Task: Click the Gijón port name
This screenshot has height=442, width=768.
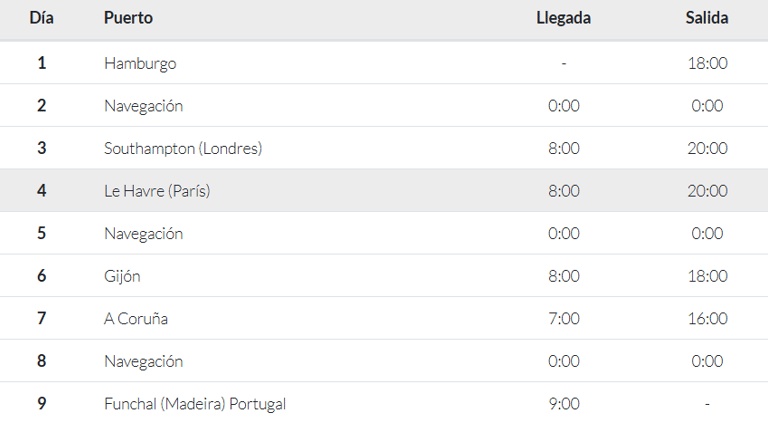Action: coord(122,276)
